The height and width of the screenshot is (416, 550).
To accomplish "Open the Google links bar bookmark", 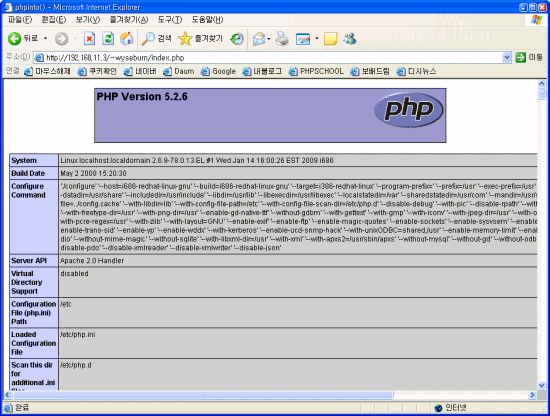I will click(218, 71).
